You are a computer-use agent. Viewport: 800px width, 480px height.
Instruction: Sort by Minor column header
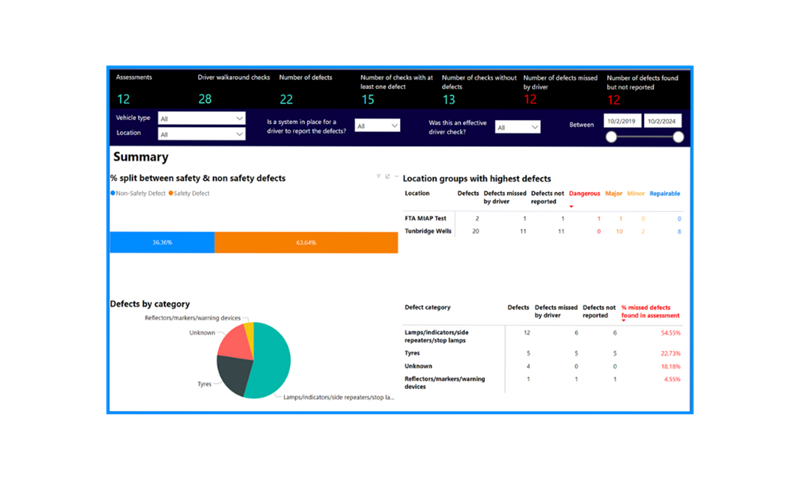coord(636,193)
